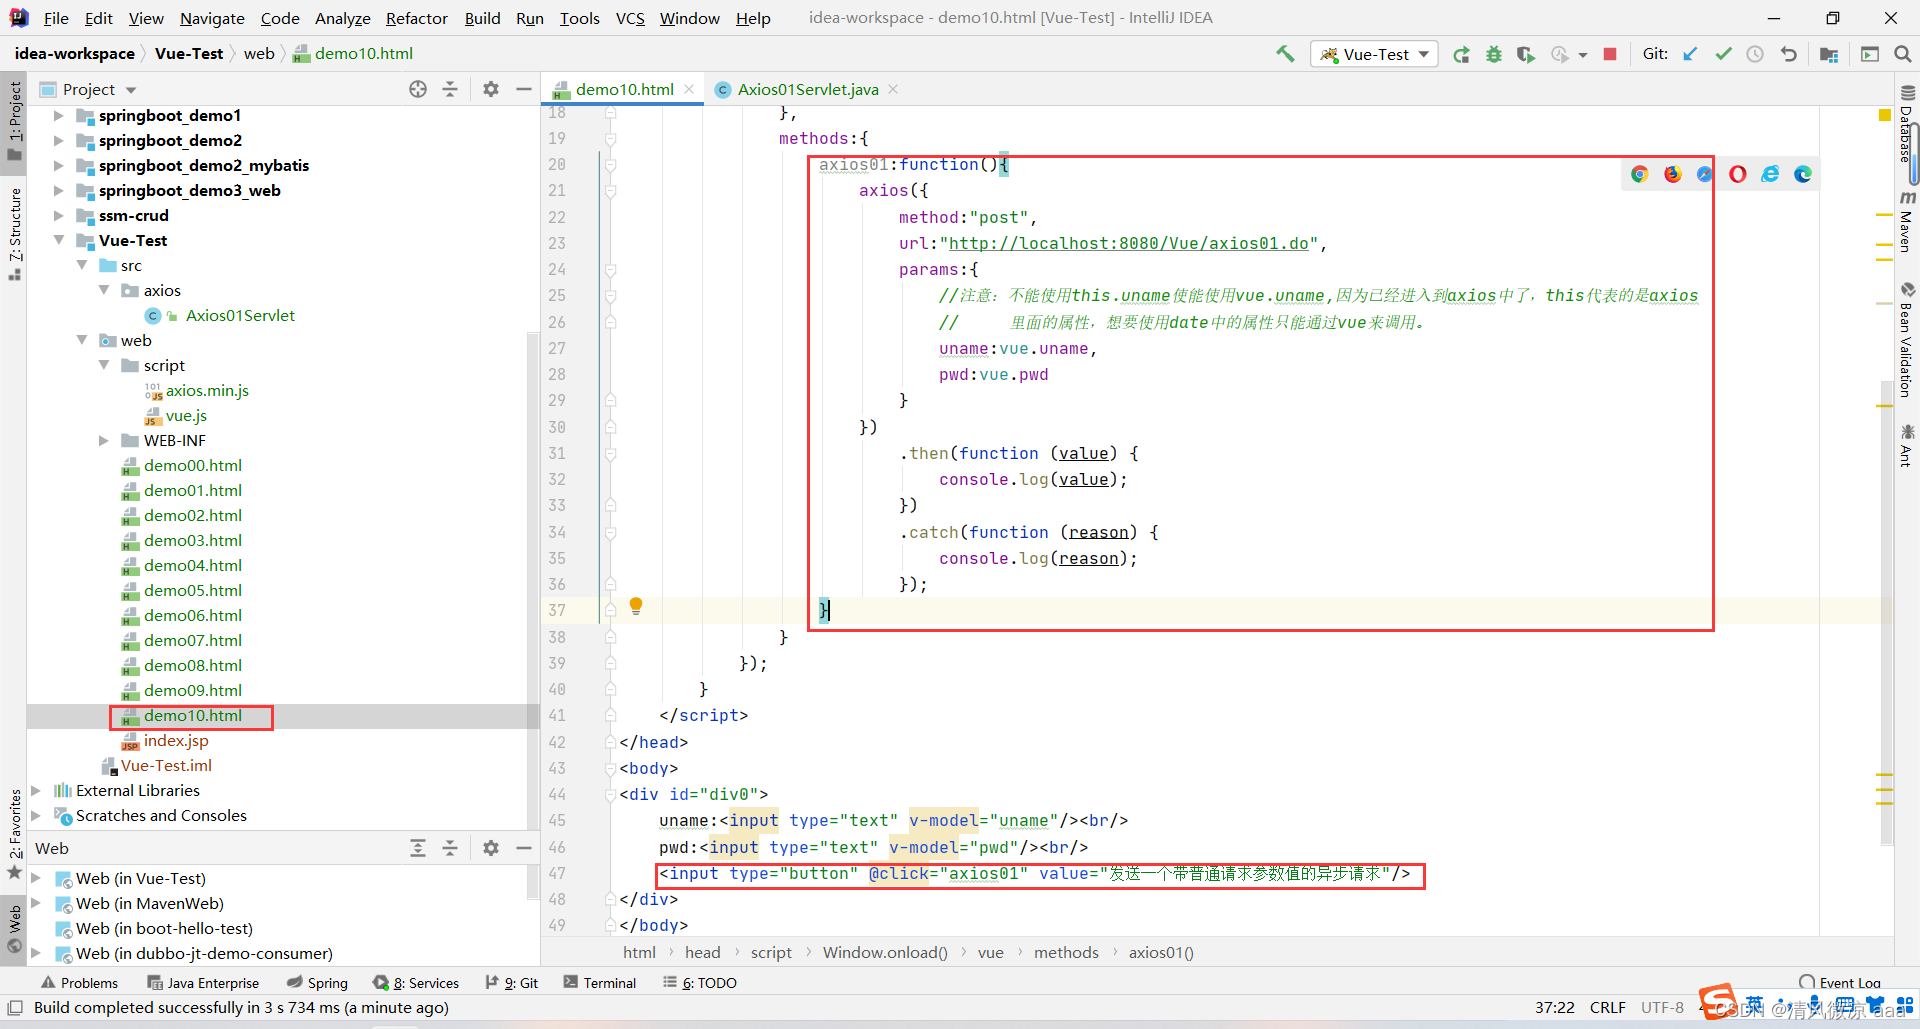Toggle the 2: Favorites side panel
This screenshot has height=1029, width=1920.
(x=15, y=835)
